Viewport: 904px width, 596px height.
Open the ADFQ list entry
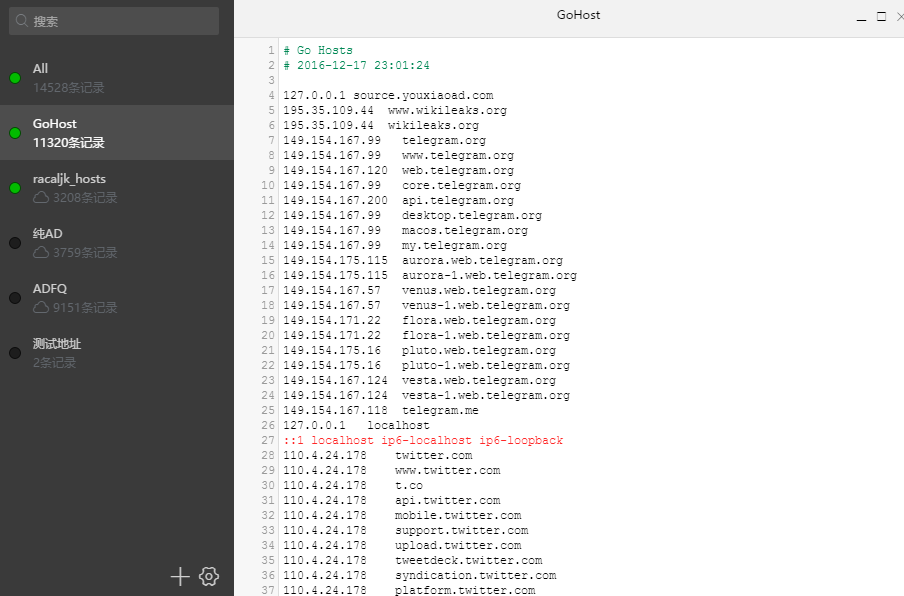point(117,297)
